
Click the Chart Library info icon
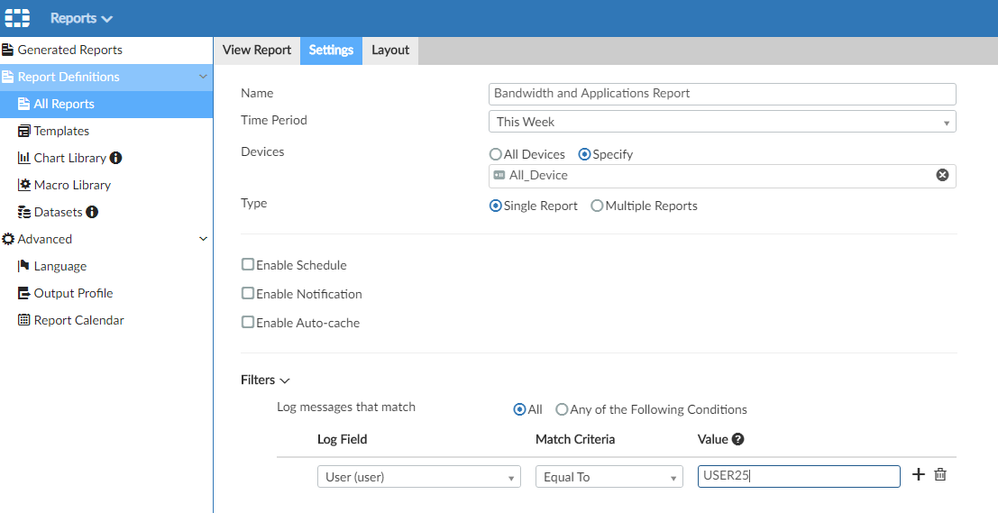[116, 158]
